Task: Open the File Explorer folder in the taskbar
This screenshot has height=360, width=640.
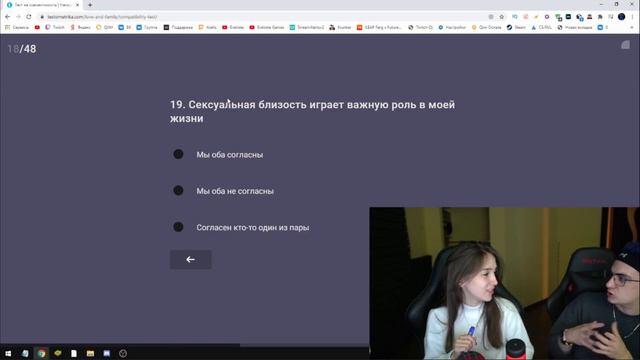Action: (90, 353)
